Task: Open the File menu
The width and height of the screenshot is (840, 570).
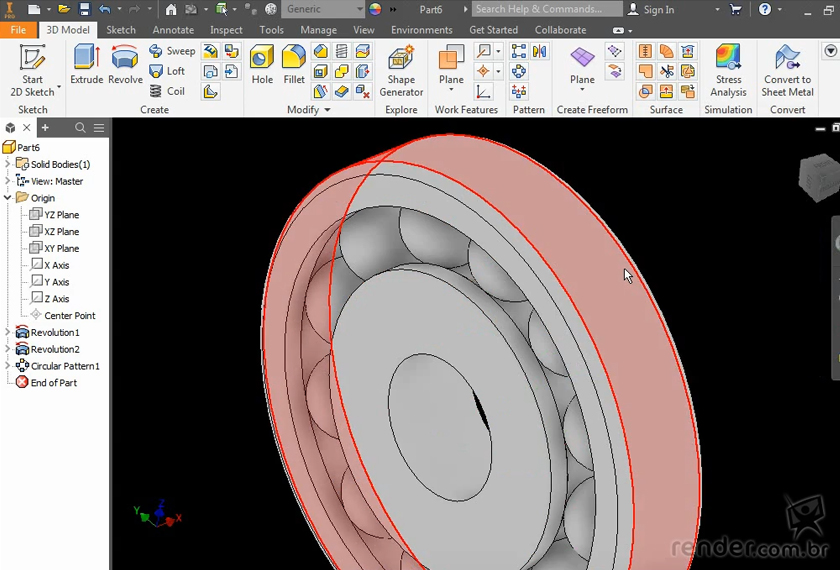Action: coord(19,30)
